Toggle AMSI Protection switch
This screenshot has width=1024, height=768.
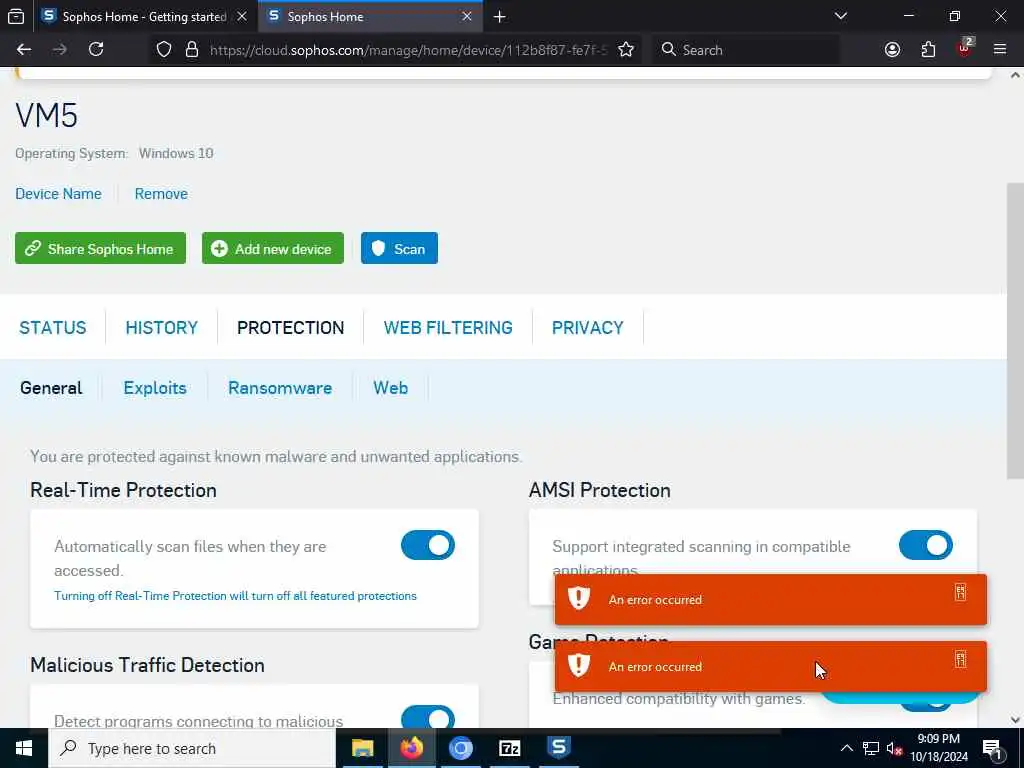click(x=925, y=545)
